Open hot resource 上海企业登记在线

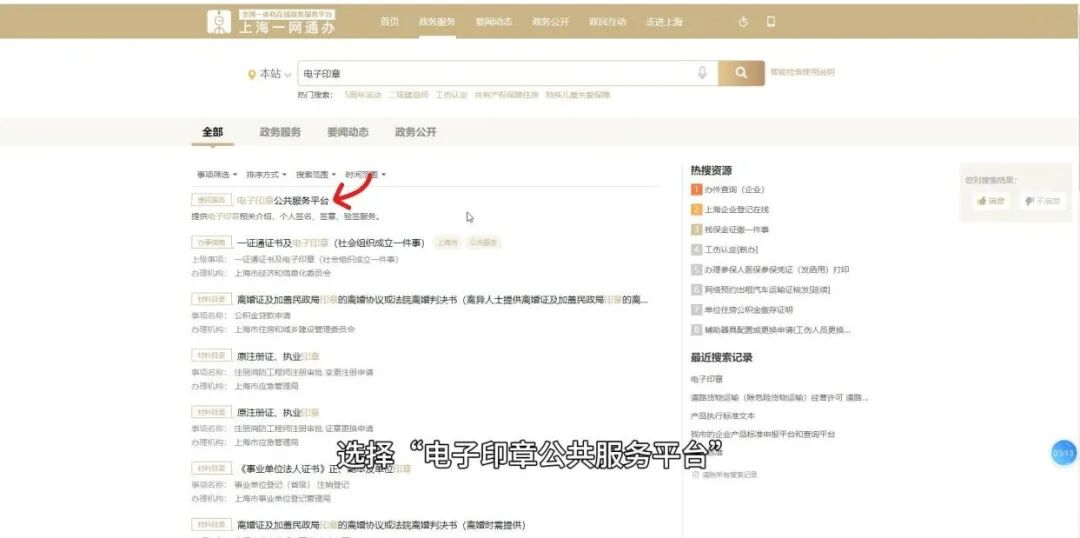pos(736,209)
